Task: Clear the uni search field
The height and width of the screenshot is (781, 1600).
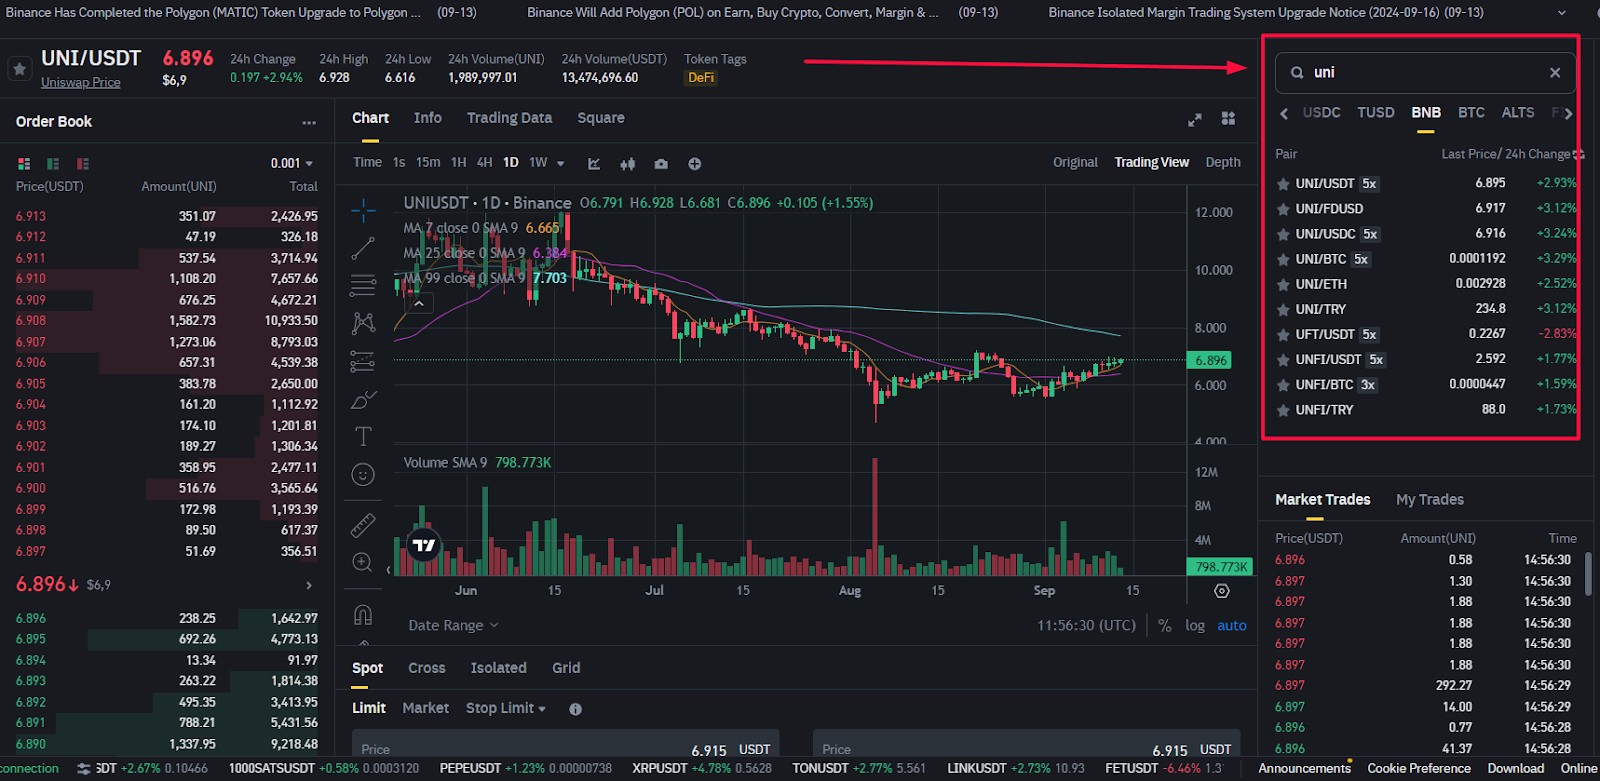Action: pos(1555,72)
